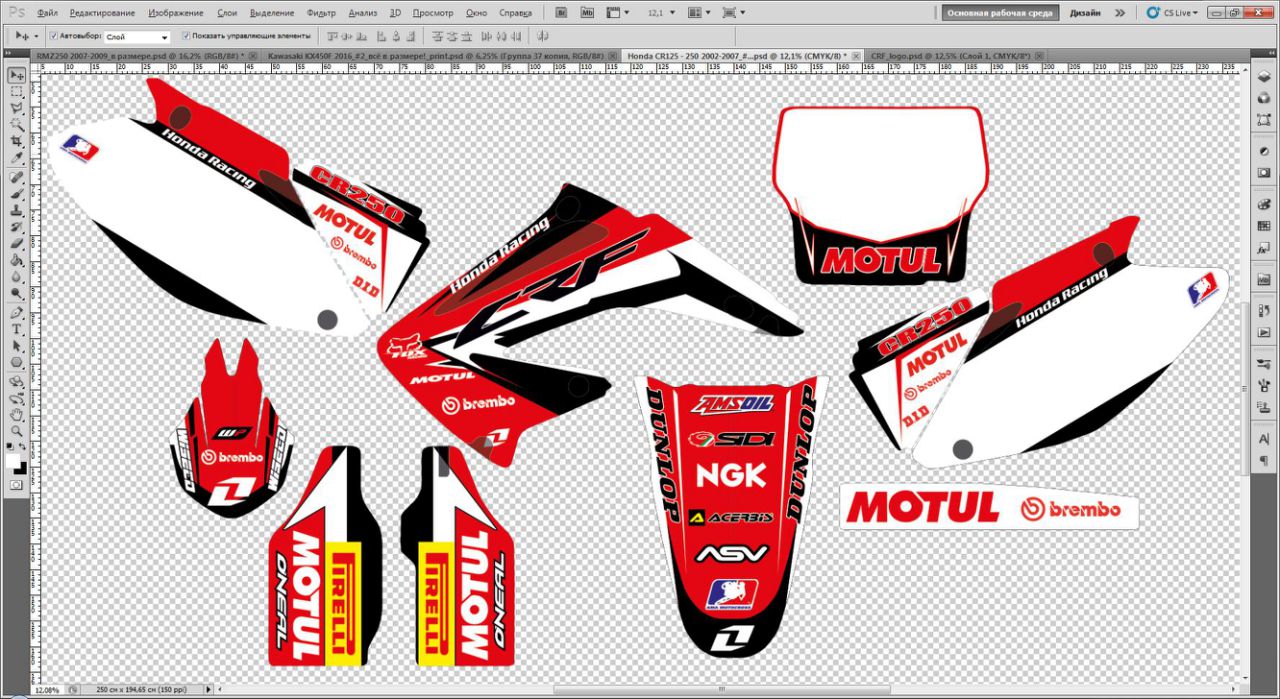Open the Справка menu
Screen dimensions: 1280x699
[515, 13]
